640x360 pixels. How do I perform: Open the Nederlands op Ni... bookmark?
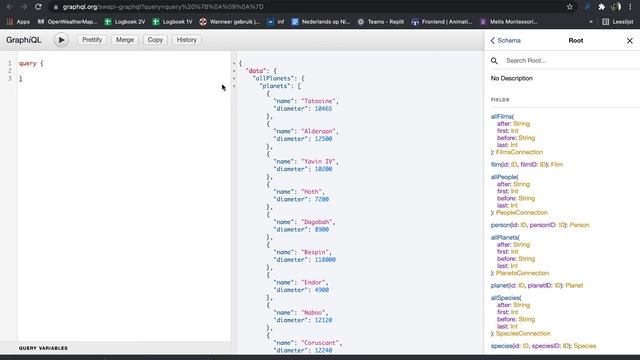(321, 22)
